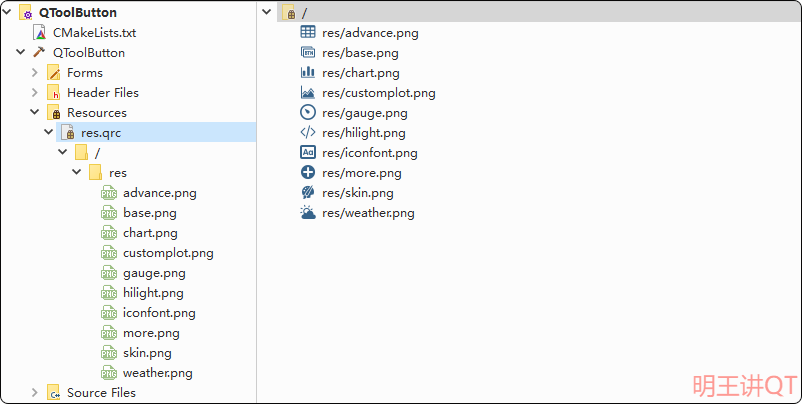Click the code brackets thumbnail of res/hilight.png
This screenshot has height=404, width=802.
tap(308, 132)
